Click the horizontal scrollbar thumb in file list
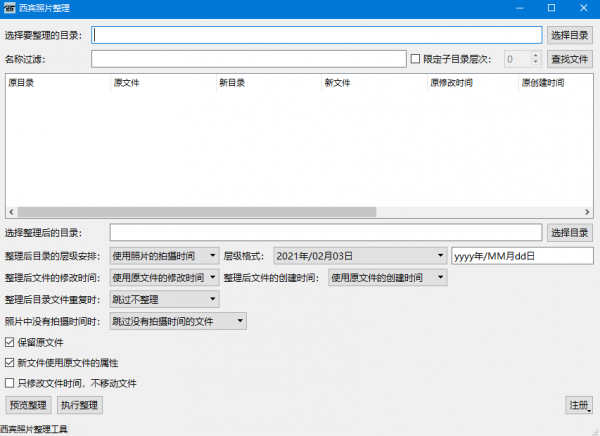 197,212
